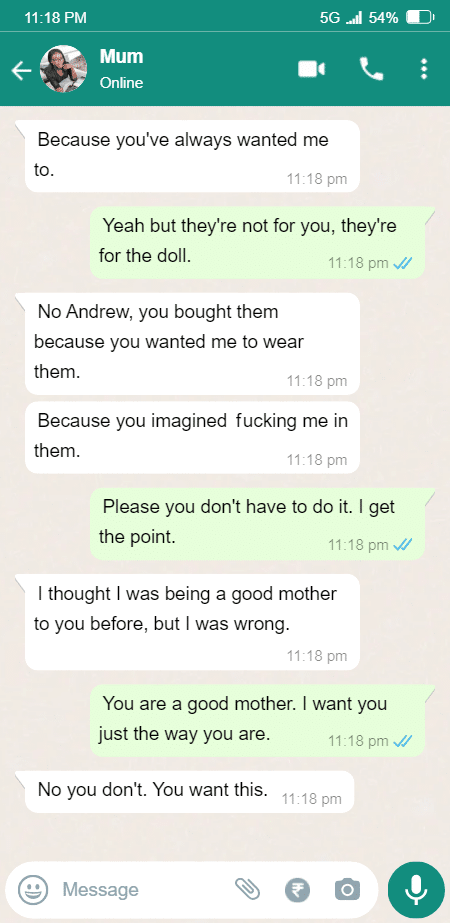
Task: Go back using the arrow icon
Action: point(21,71)
